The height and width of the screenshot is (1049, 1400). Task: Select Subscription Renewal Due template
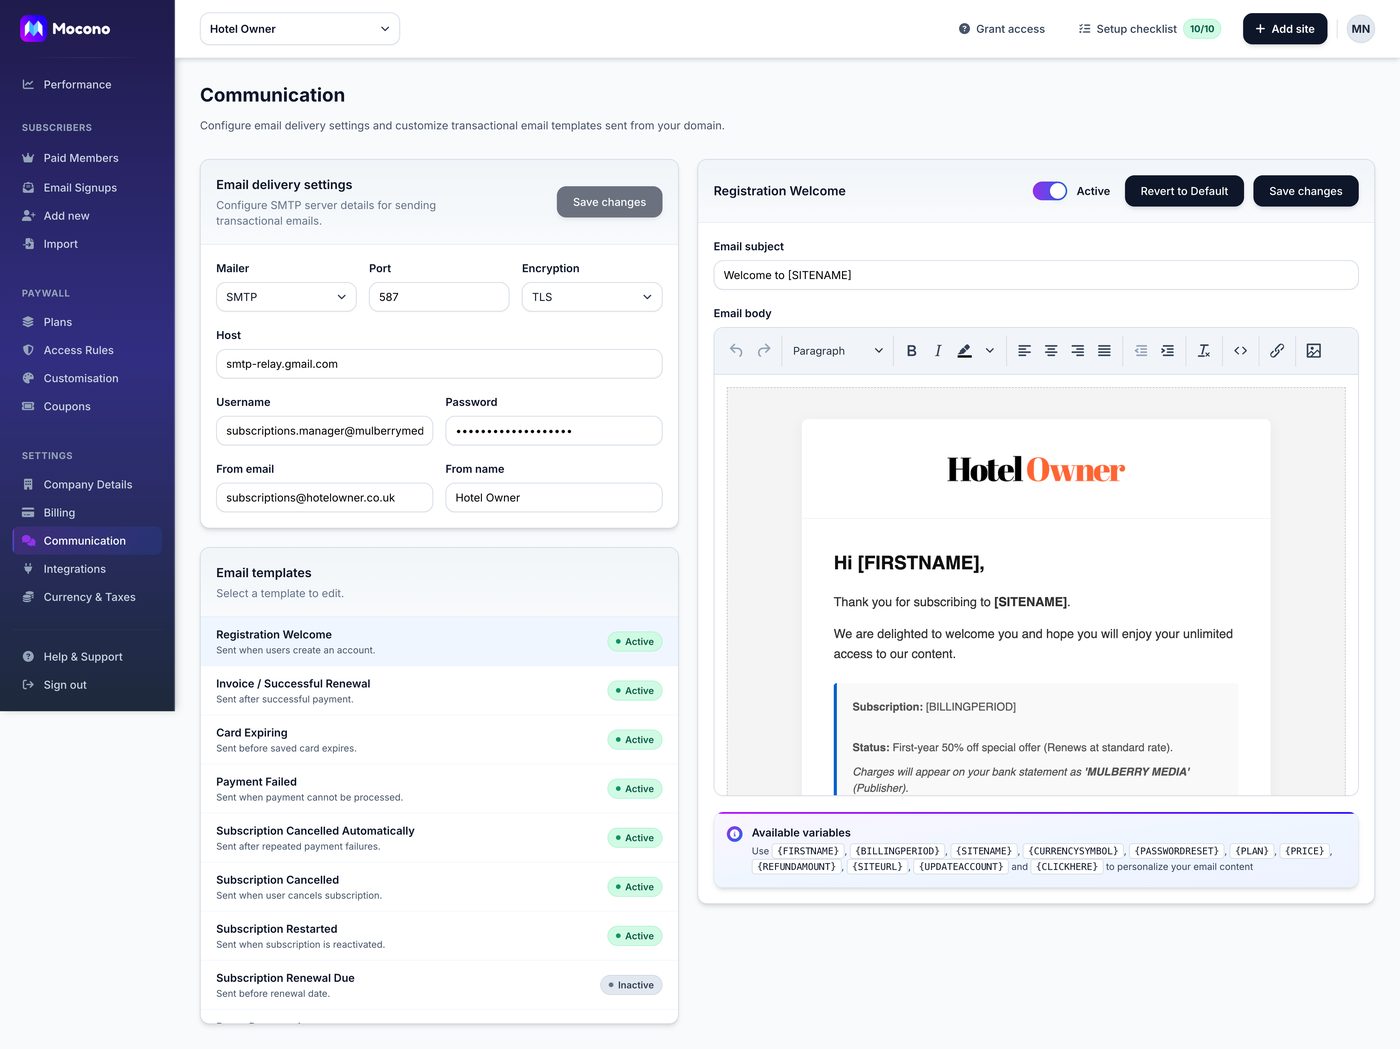click(x=439, y=985)
